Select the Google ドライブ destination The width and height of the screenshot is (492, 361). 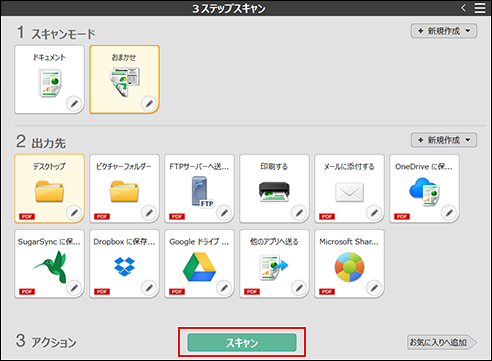click(199, 263)
